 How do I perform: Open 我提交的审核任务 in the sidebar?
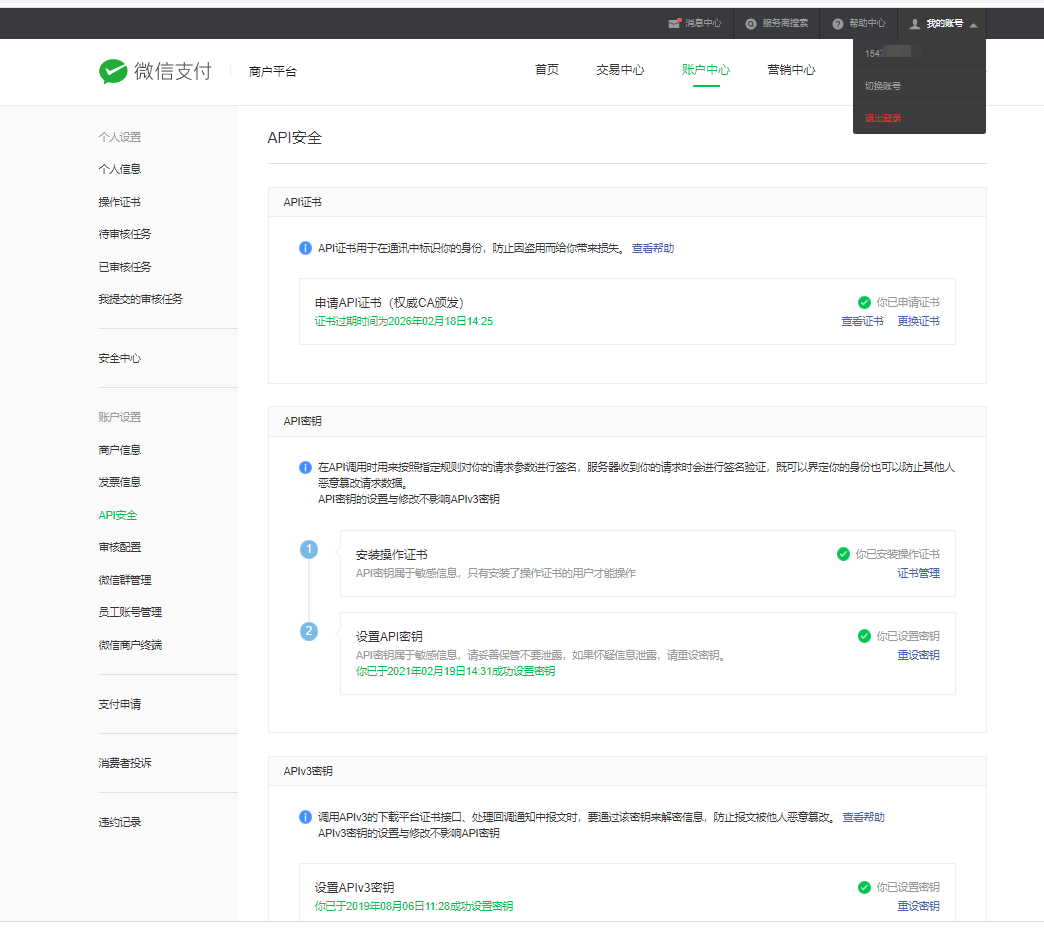[x=140, y=300]
